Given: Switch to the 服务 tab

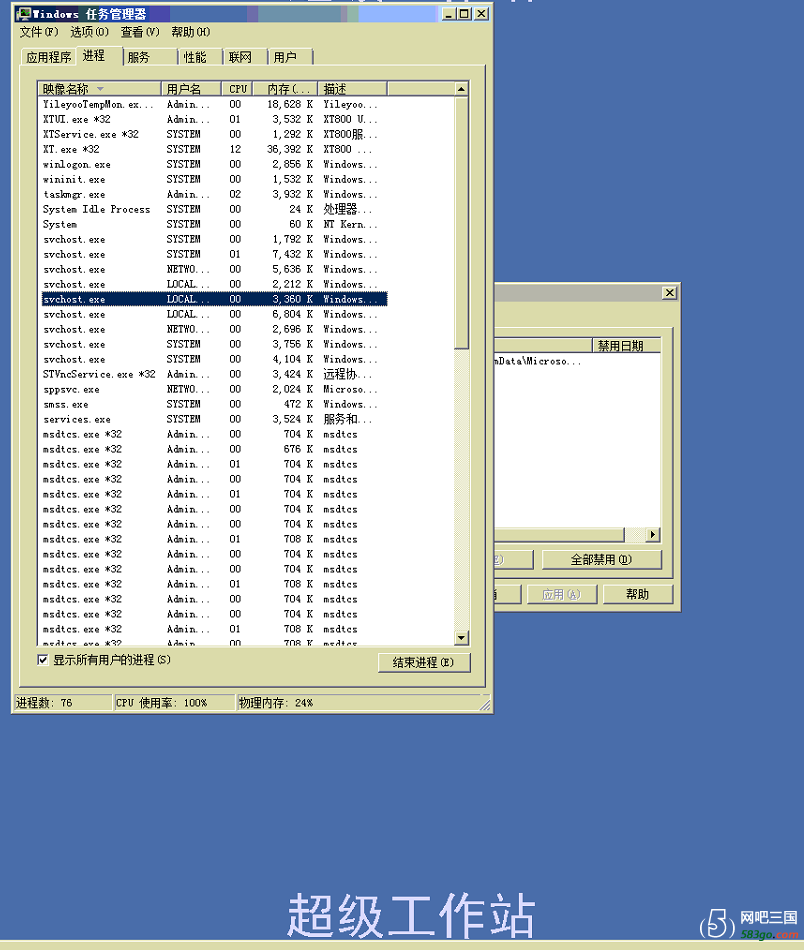Looking at the screenshot, I should [150, 57].
